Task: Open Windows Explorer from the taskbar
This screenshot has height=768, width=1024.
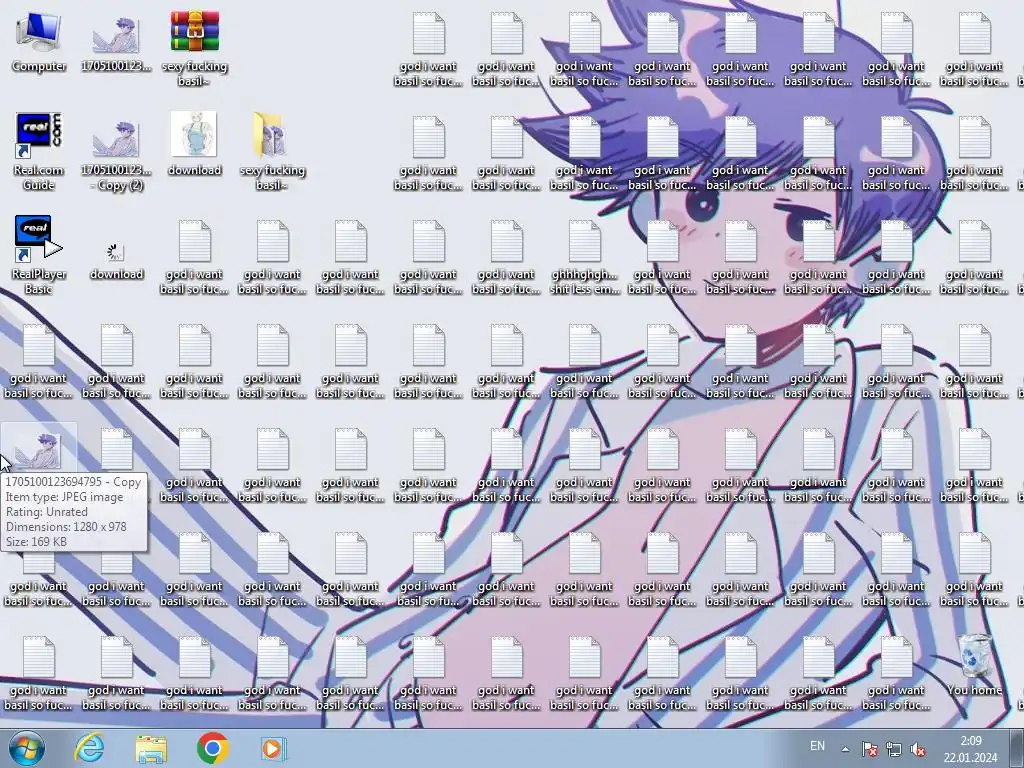Action: click(x=151, y=748)
